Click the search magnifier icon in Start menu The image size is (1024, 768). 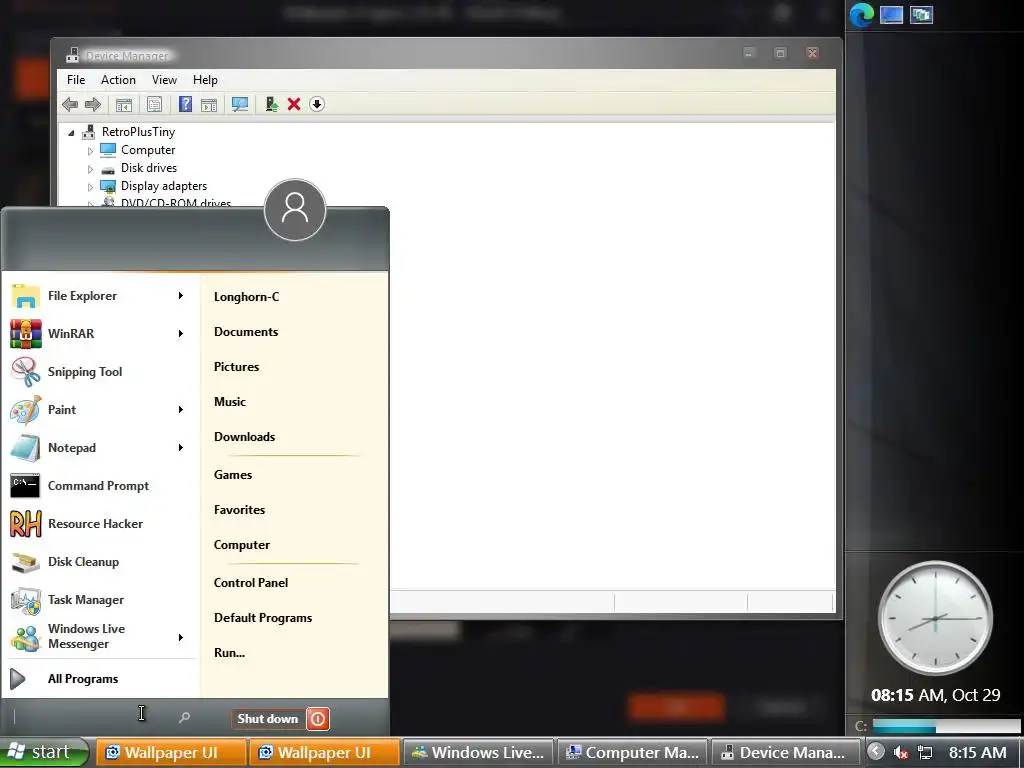coord(184,718)
